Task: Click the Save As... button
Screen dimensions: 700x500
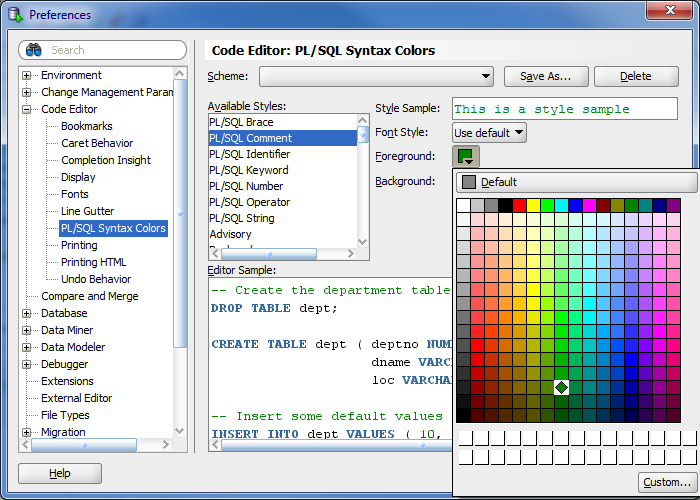Action: point(546,76)
